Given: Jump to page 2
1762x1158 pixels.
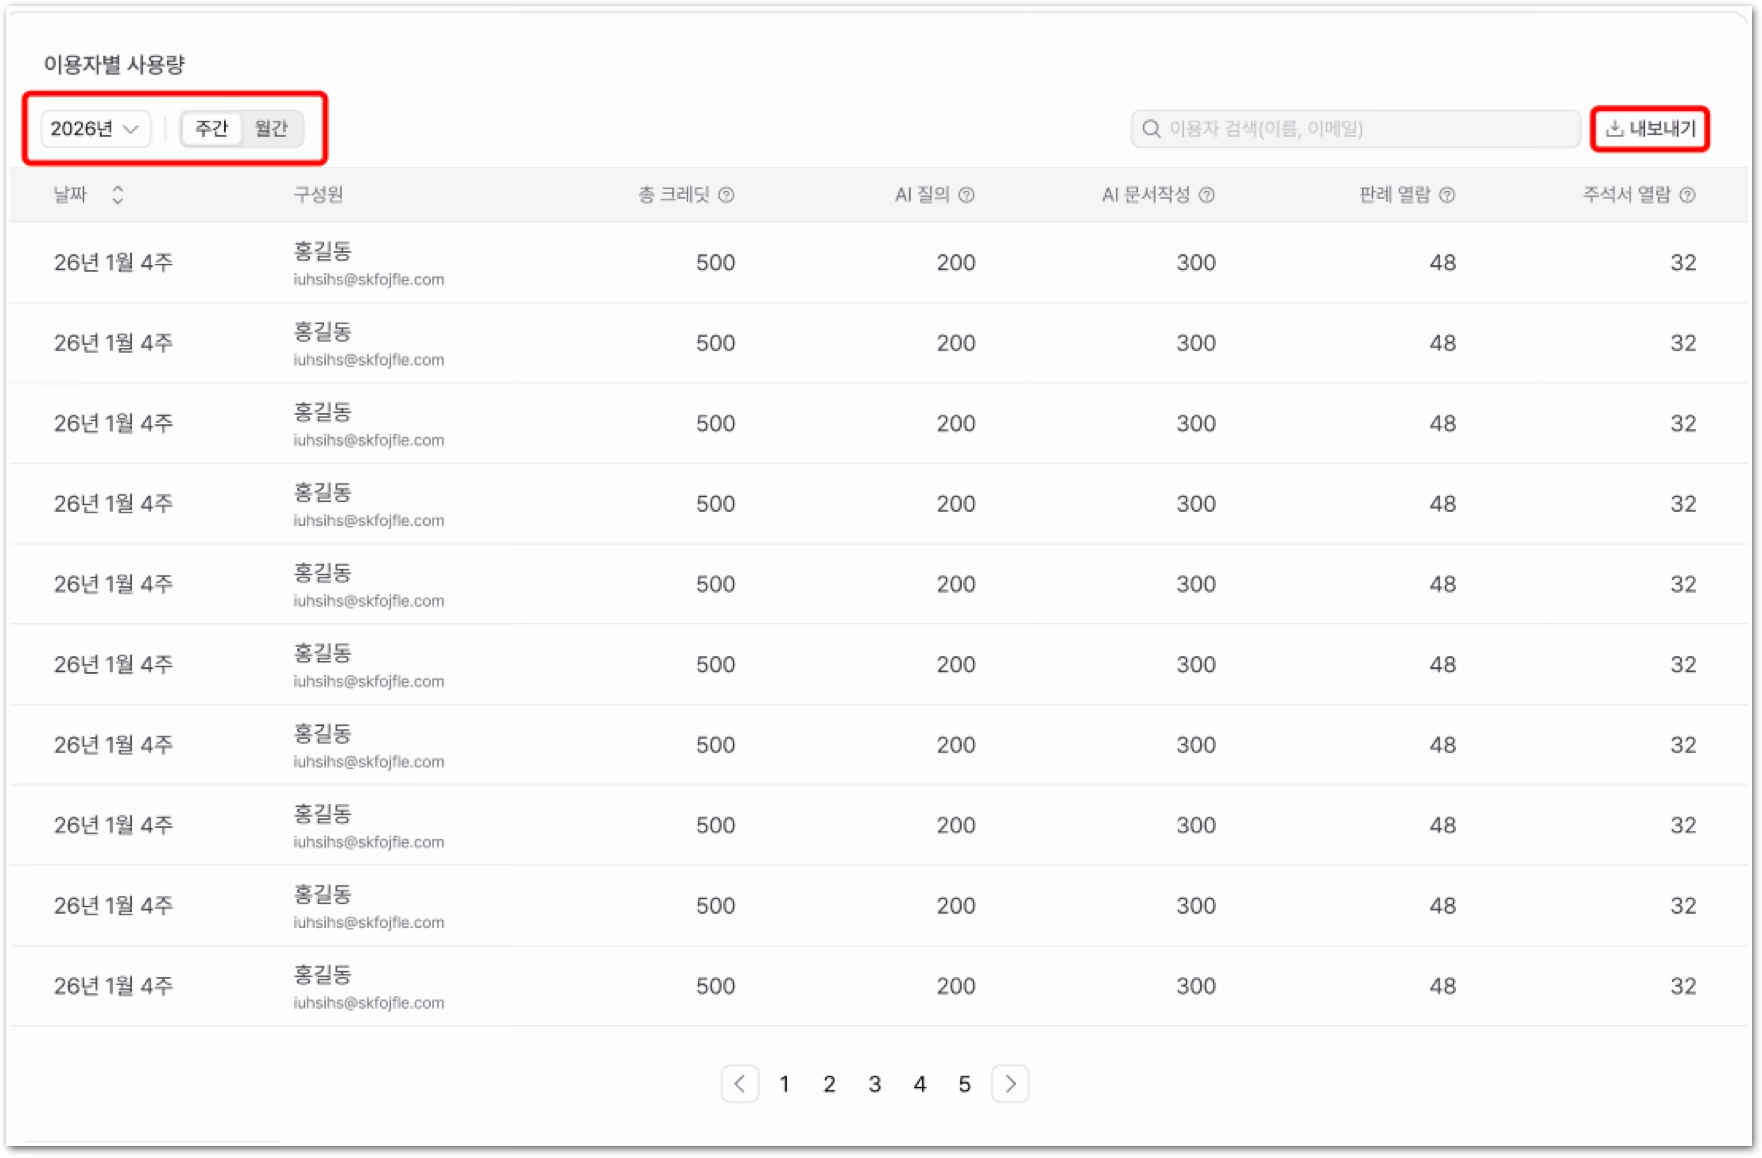Looking at the screenshot, I should [829, 1084].
